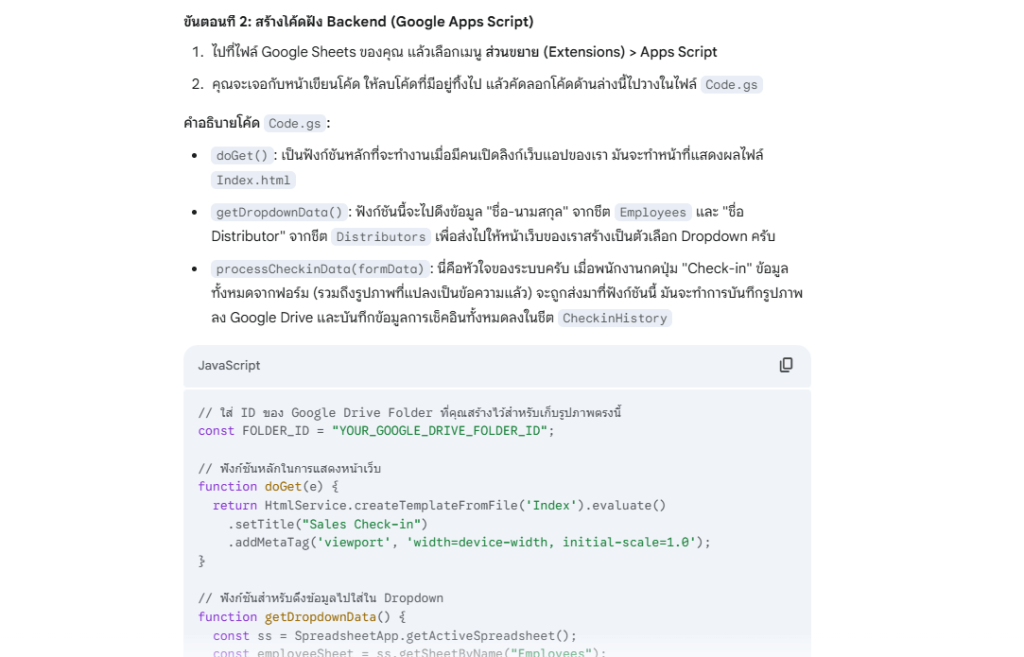Click the JavaScript language label
Image resolution: width=1024 pixels, height=657 pixels.
tap(229, 366)
